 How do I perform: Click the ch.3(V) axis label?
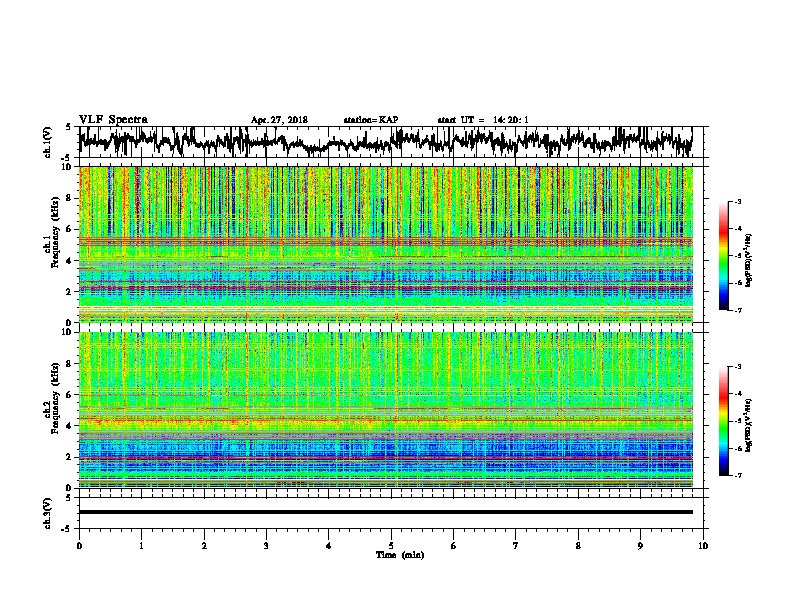[x=47, y=513]
